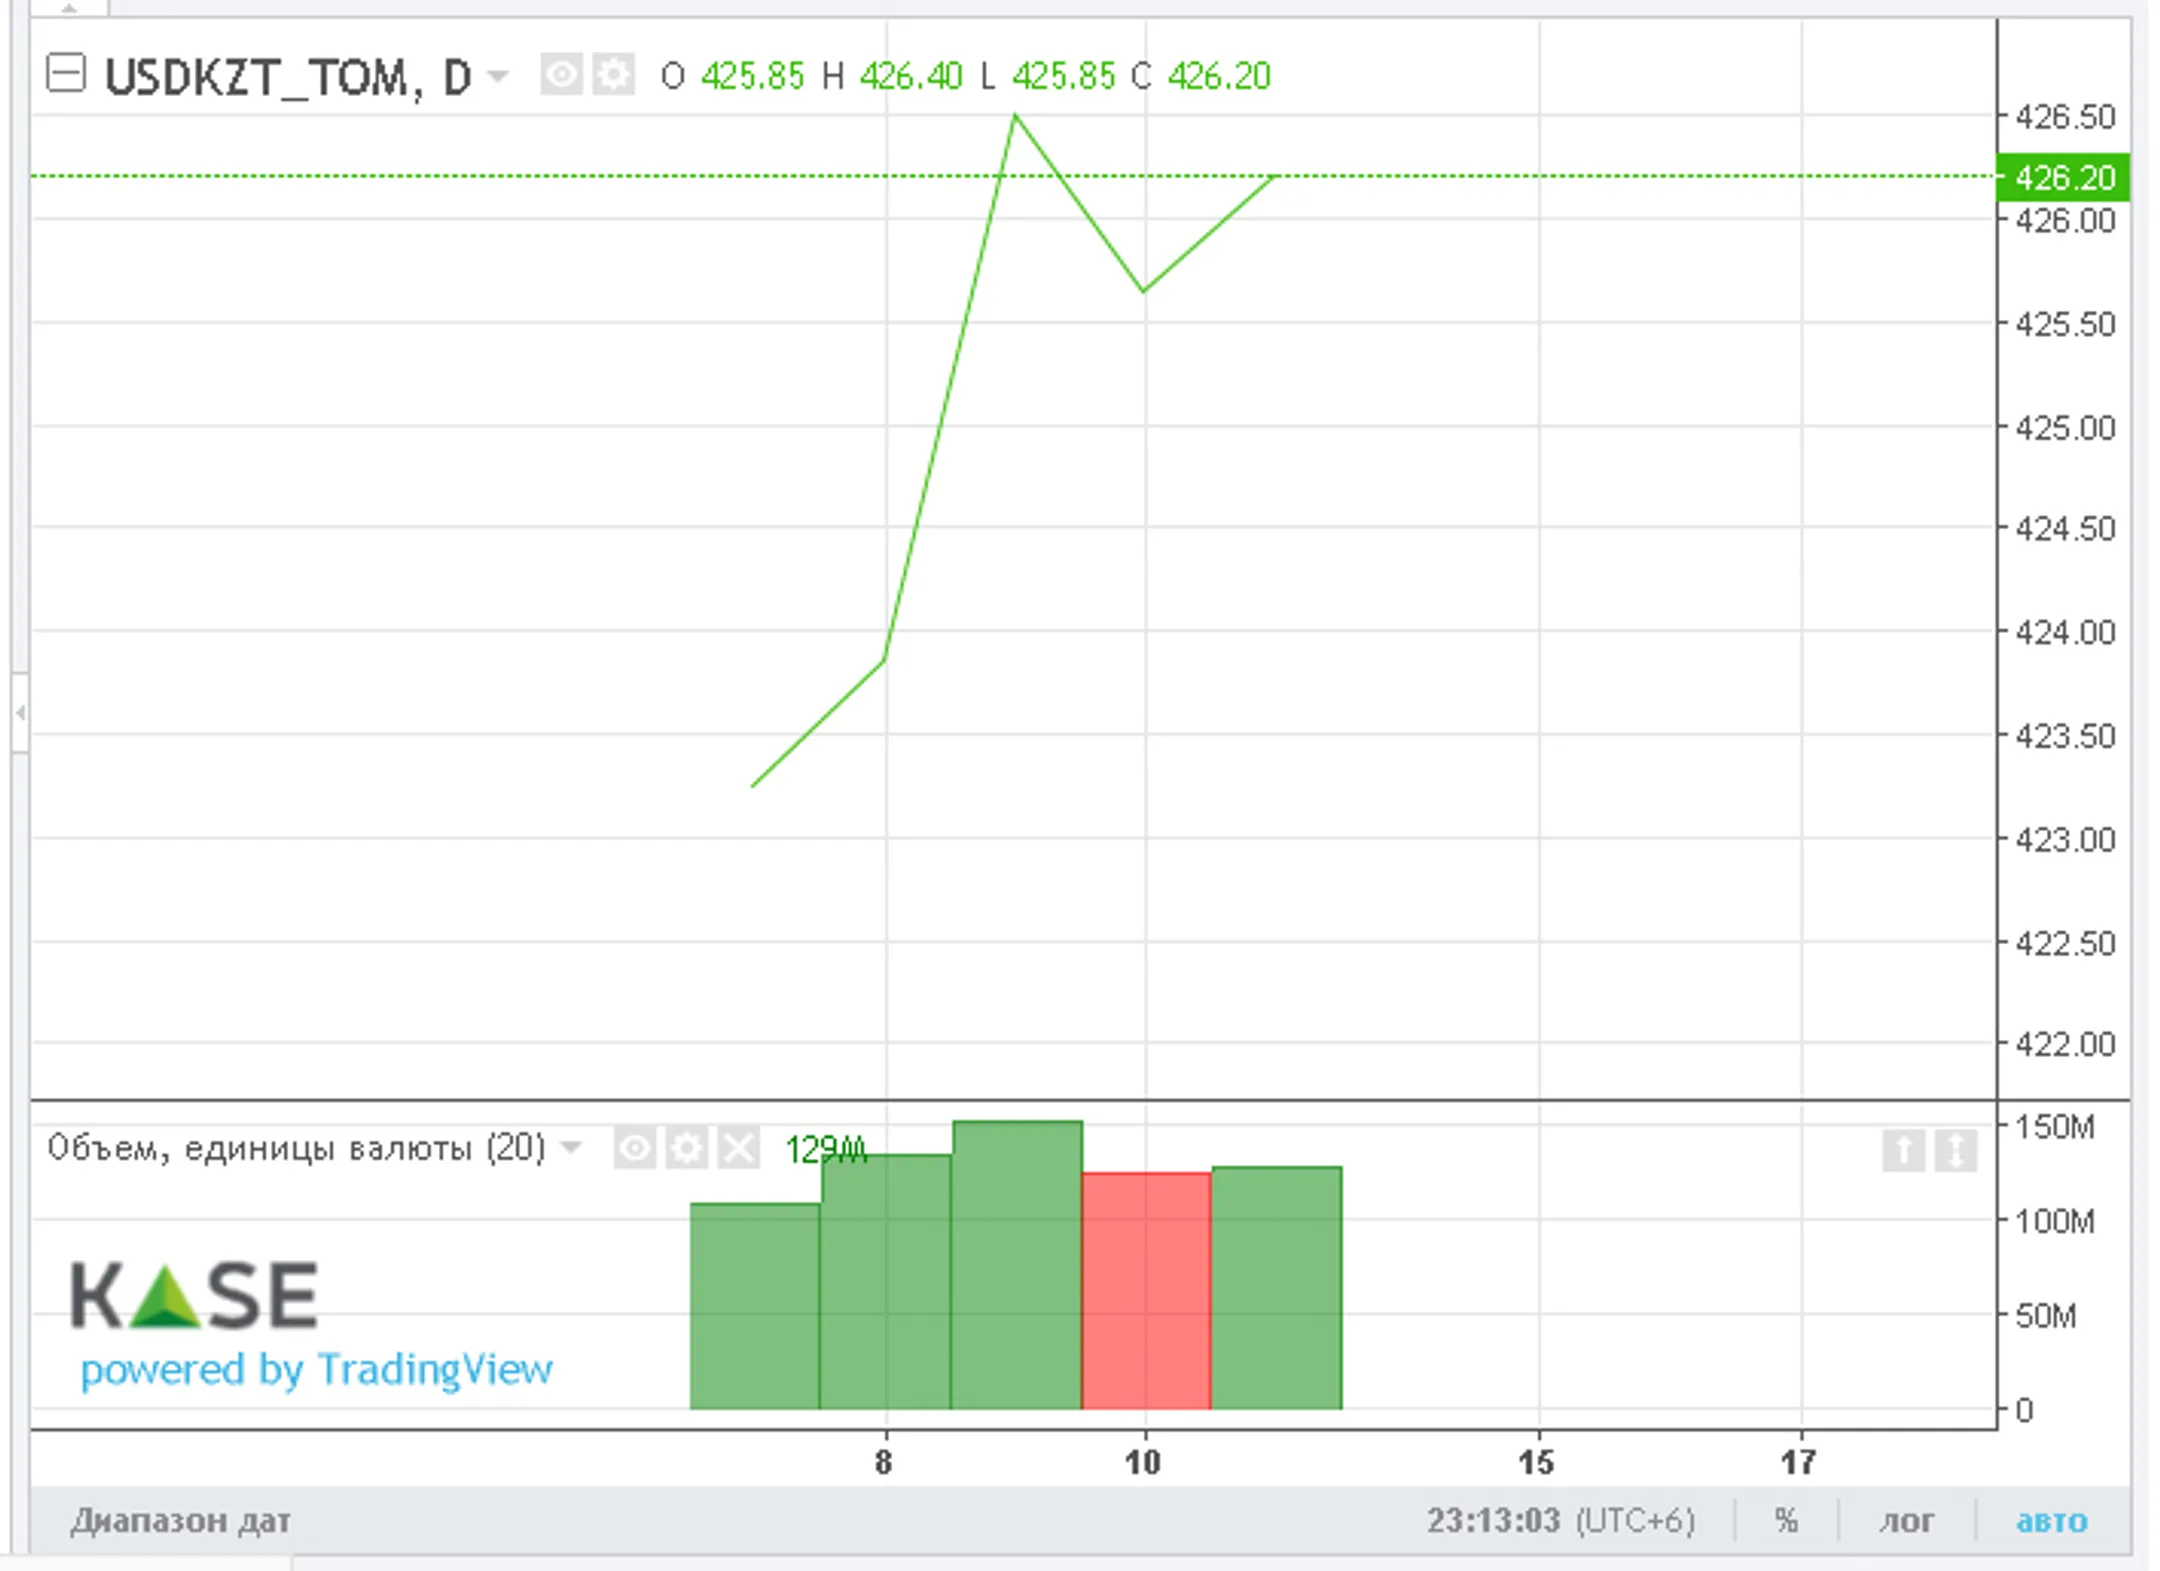
Task: Click the 23:13:03 (UTC+6) timezone clock
Action: pyautogui.click(x=1560, y=1521)
